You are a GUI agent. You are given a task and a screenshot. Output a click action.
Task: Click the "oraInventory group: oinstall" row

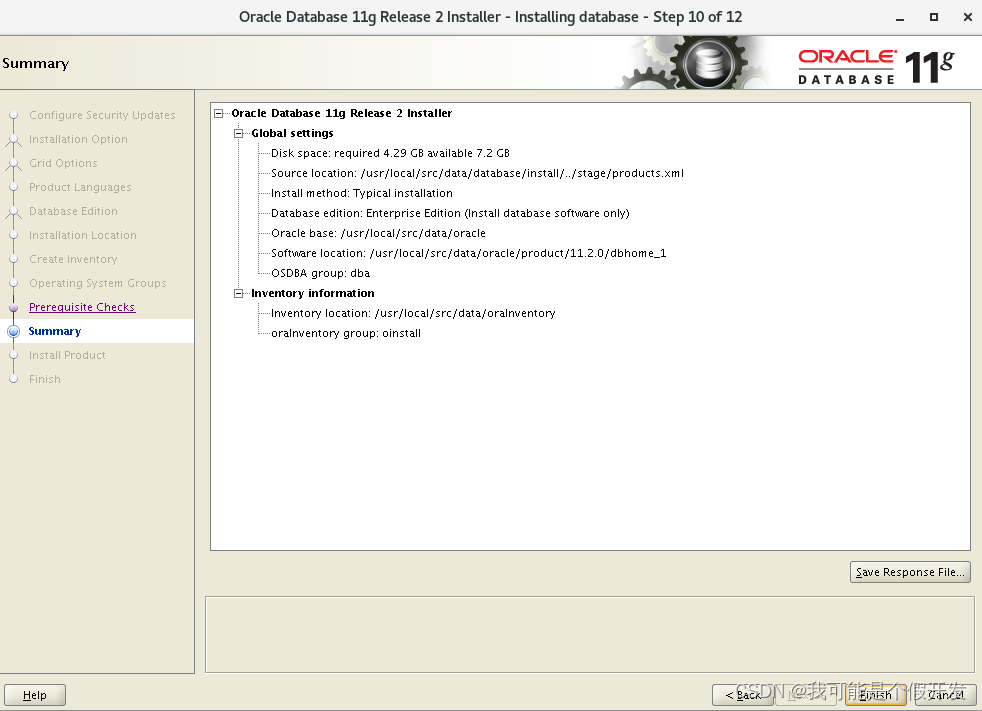[x=346, y=333]
